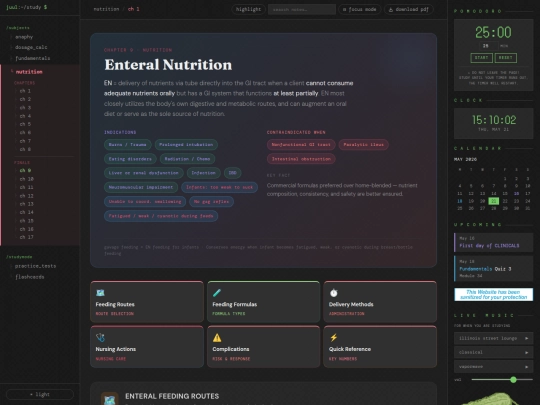Open chapter ch 5 in the sidebar
540x405 pixels.
25,124
